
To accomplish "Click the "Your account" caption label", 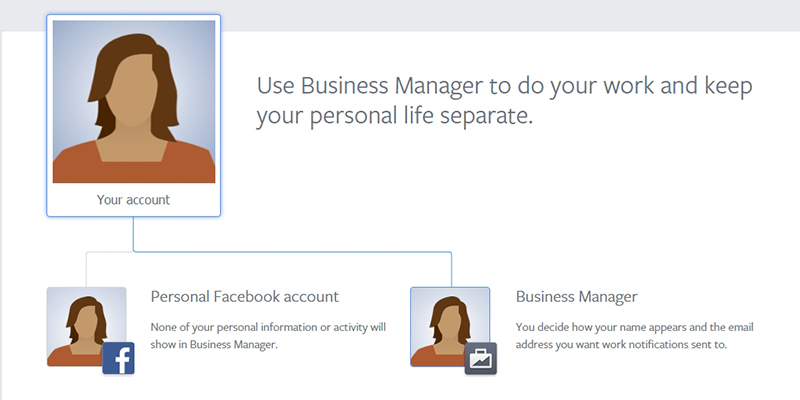I will [x=134, y=199].
